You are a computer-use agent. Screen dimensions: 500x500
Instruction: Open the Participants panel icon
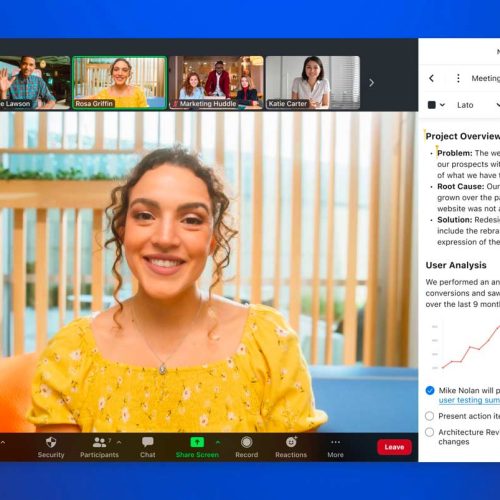point(99,443)
